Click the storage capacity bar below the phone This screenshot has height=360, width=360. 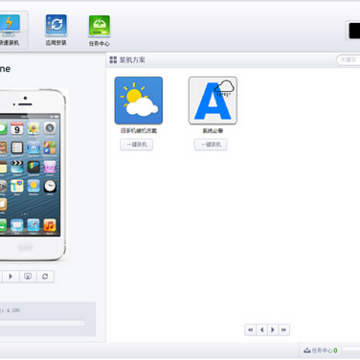[42, 323]
